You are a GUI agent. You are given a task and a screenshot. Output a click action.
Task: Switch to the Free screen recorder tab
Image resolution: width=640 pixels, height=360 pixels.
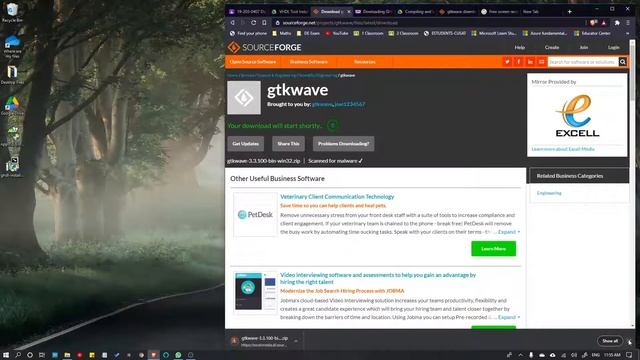coord(500,11)
